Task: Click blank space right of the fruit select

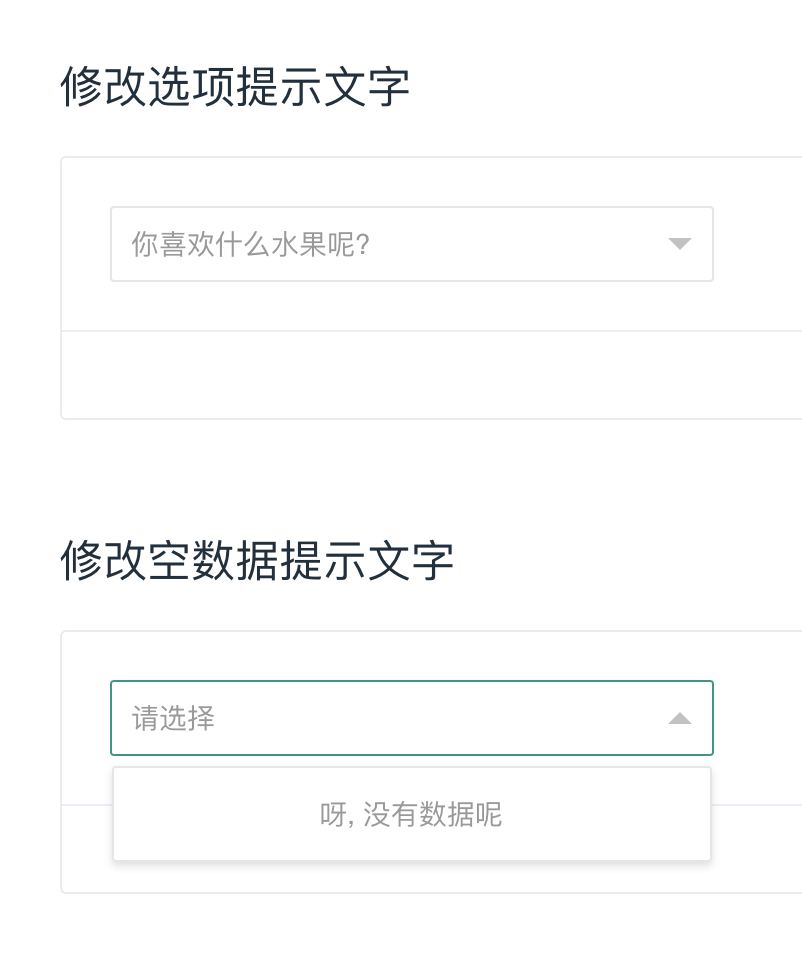Action: click(758, 244)
